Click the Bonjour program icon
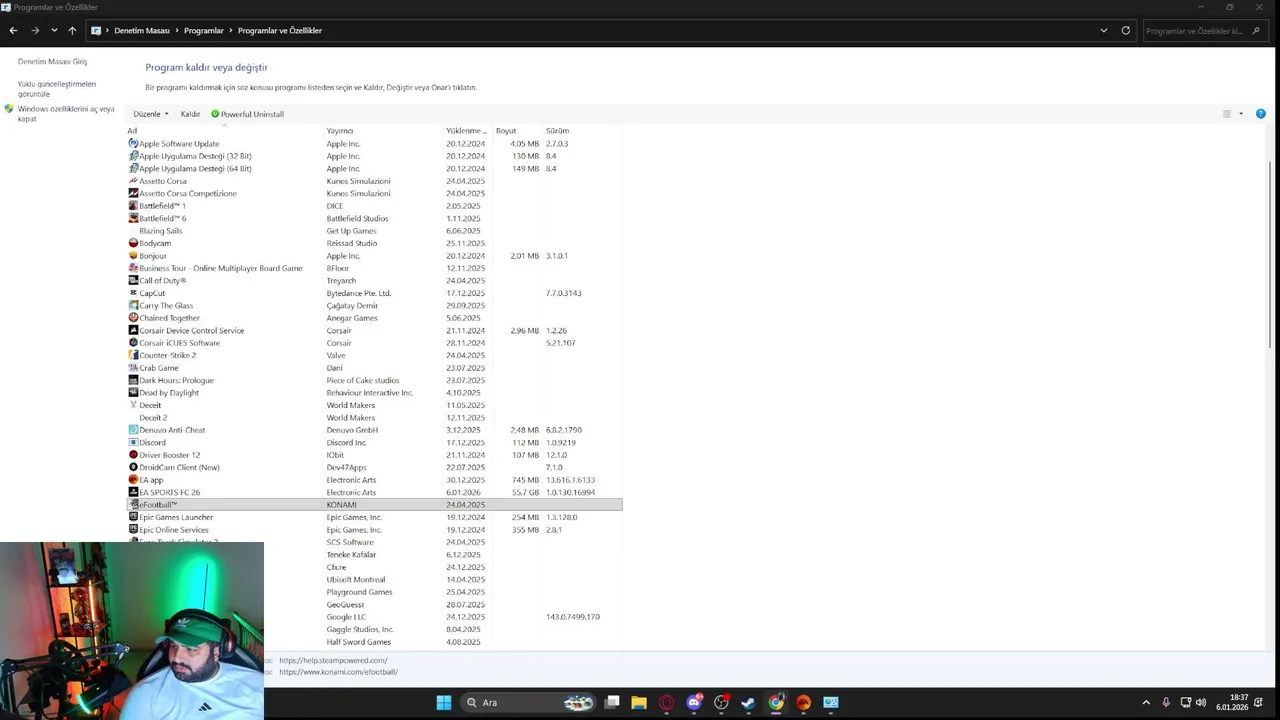The width and height of the screenshot is (1280, 720). coord(133,256)
